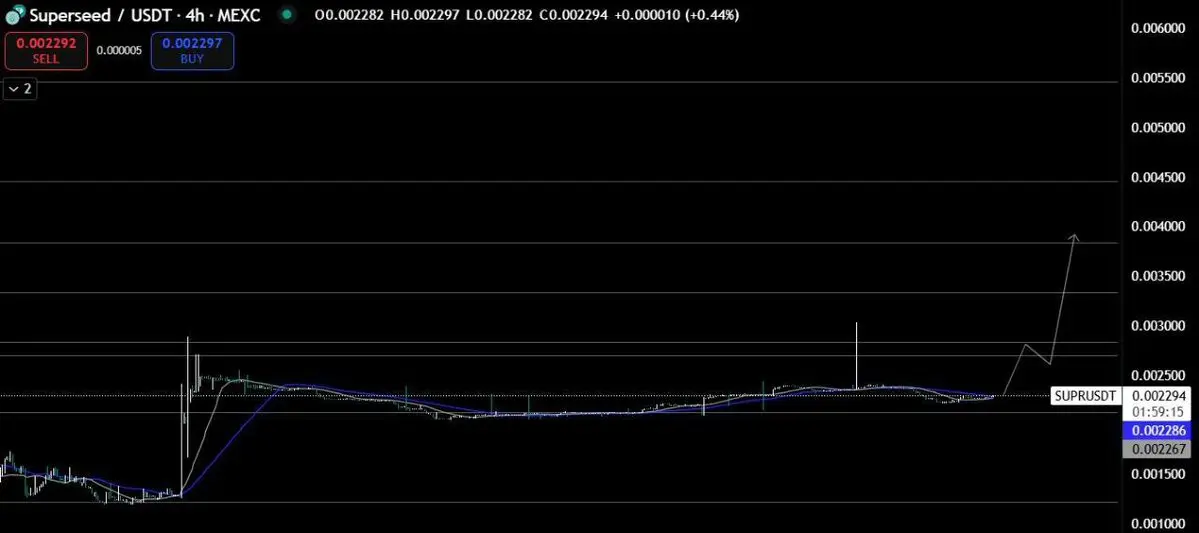The image size is (1199, 533).
Task: Click the green market status dot
Action: (x=287, y=15)
